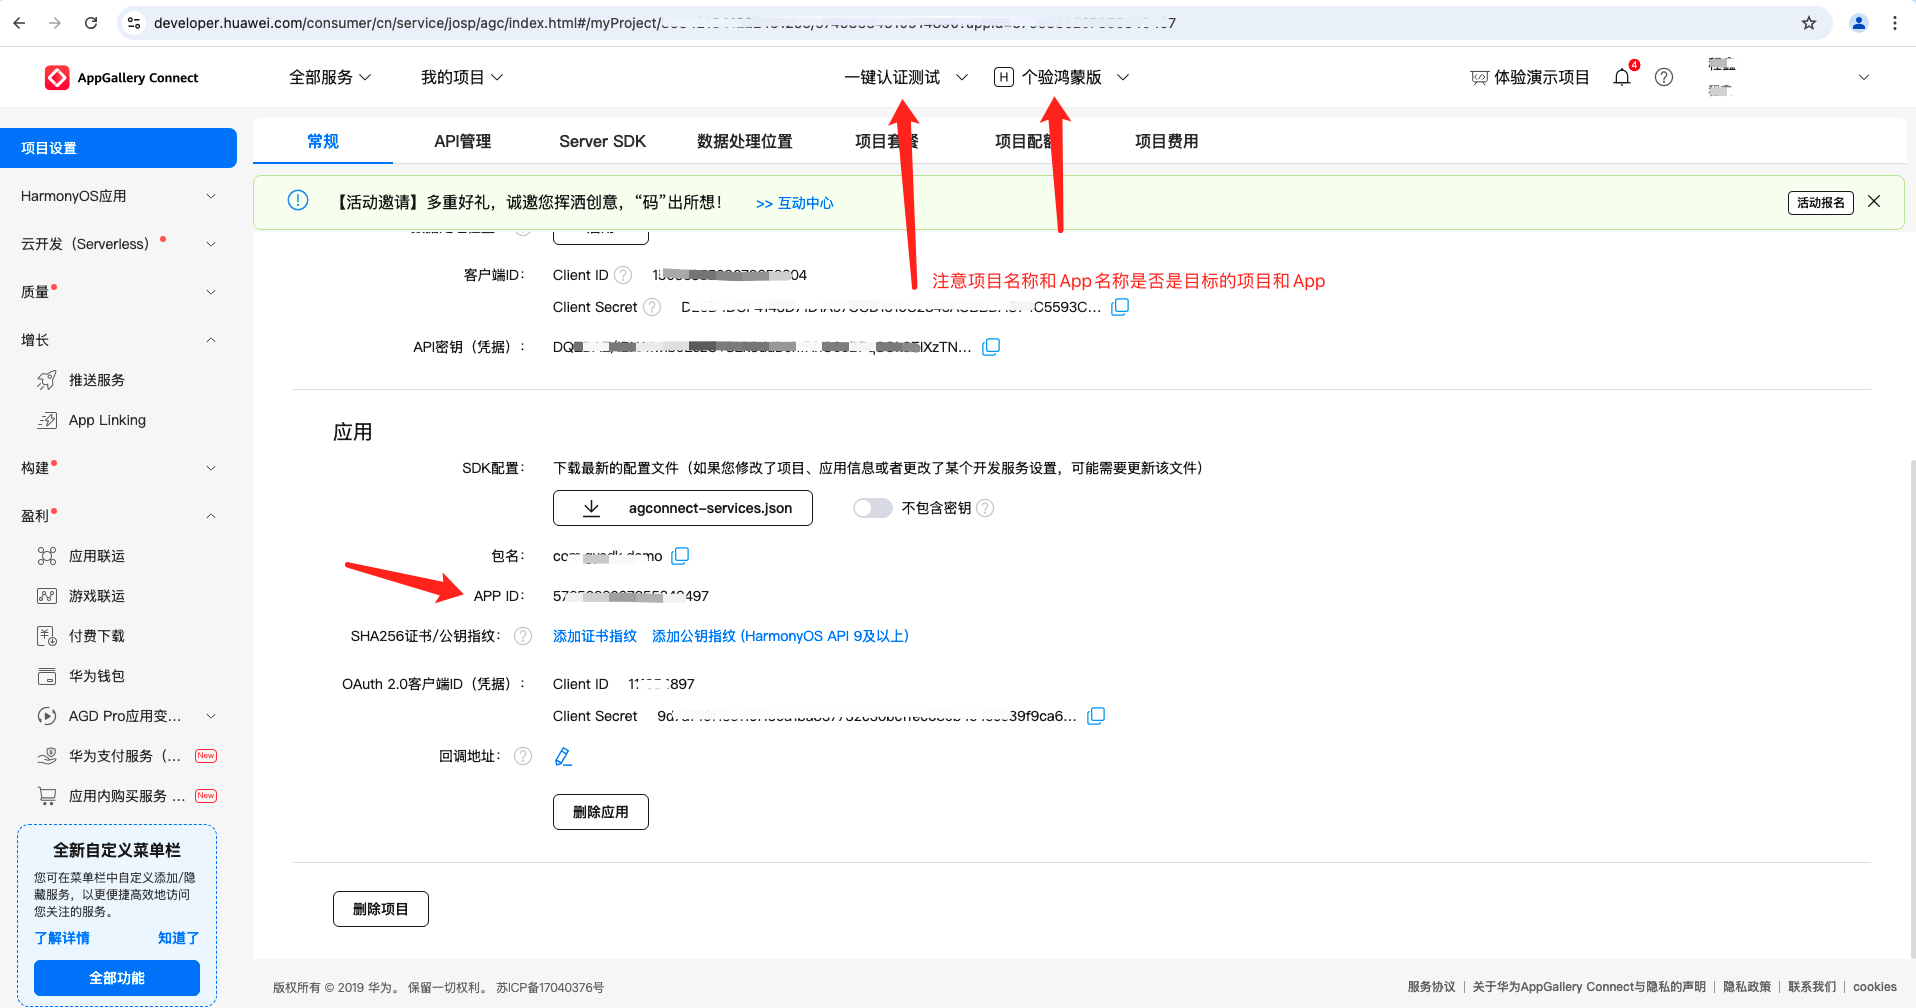Expand AGD Pro应用变… sidebar item
The image size is (1916, 1008).
[x=127, y=716]
